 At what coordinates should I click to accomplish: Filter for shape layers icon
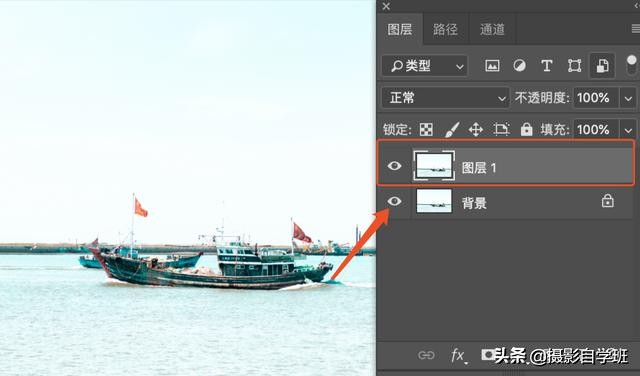click(574, 66)
